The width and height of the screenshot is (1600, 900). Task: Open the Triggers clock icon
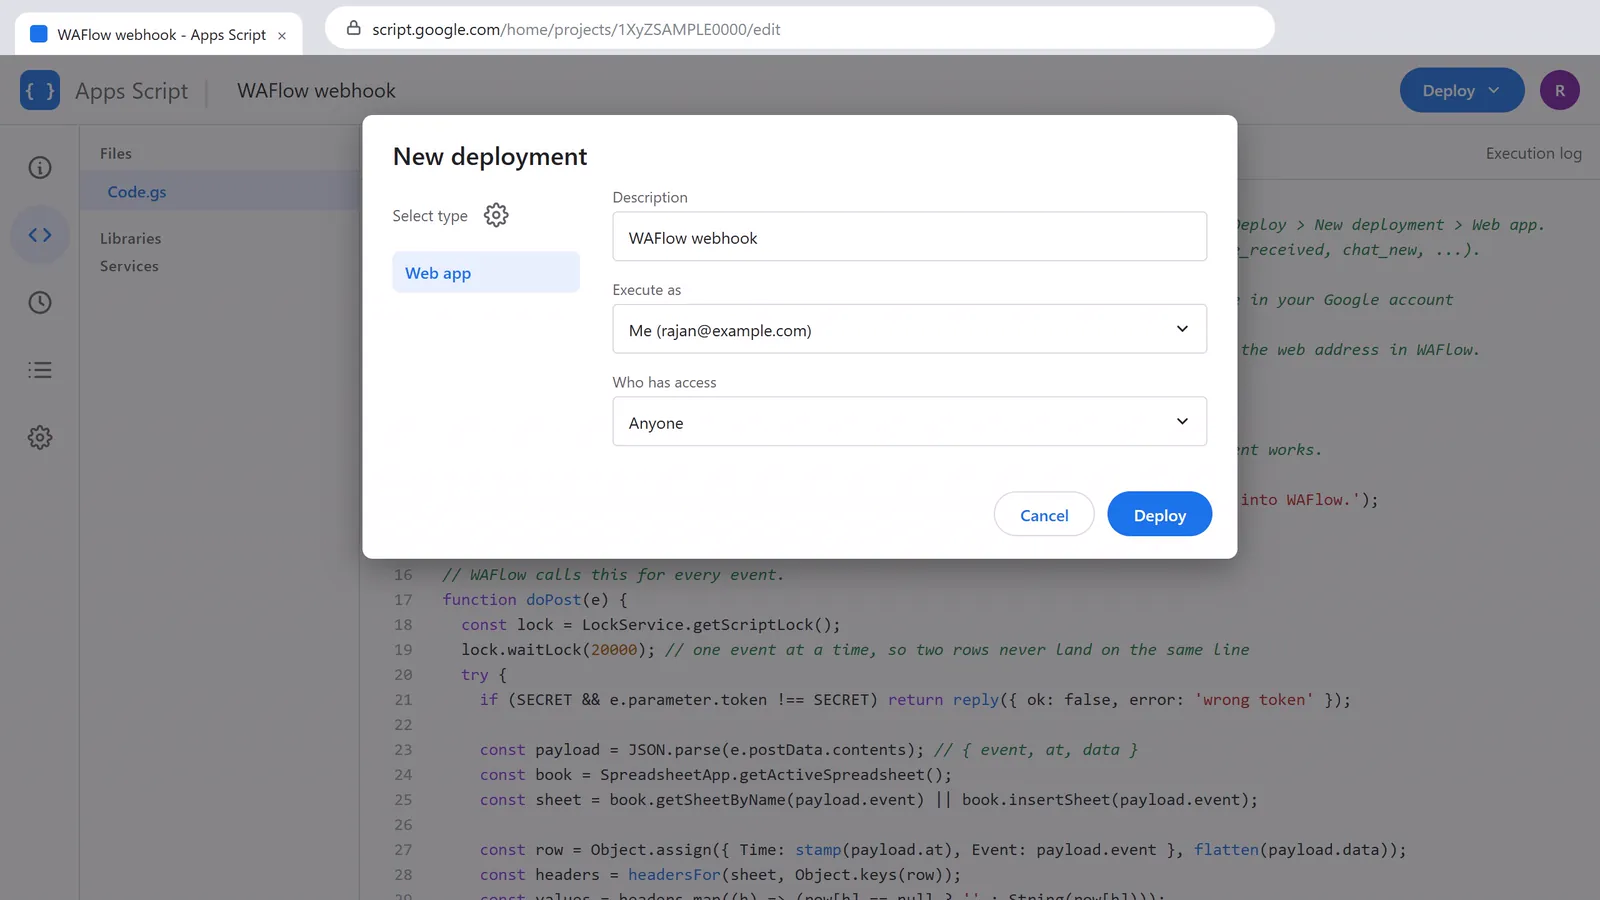click(40, 303)
